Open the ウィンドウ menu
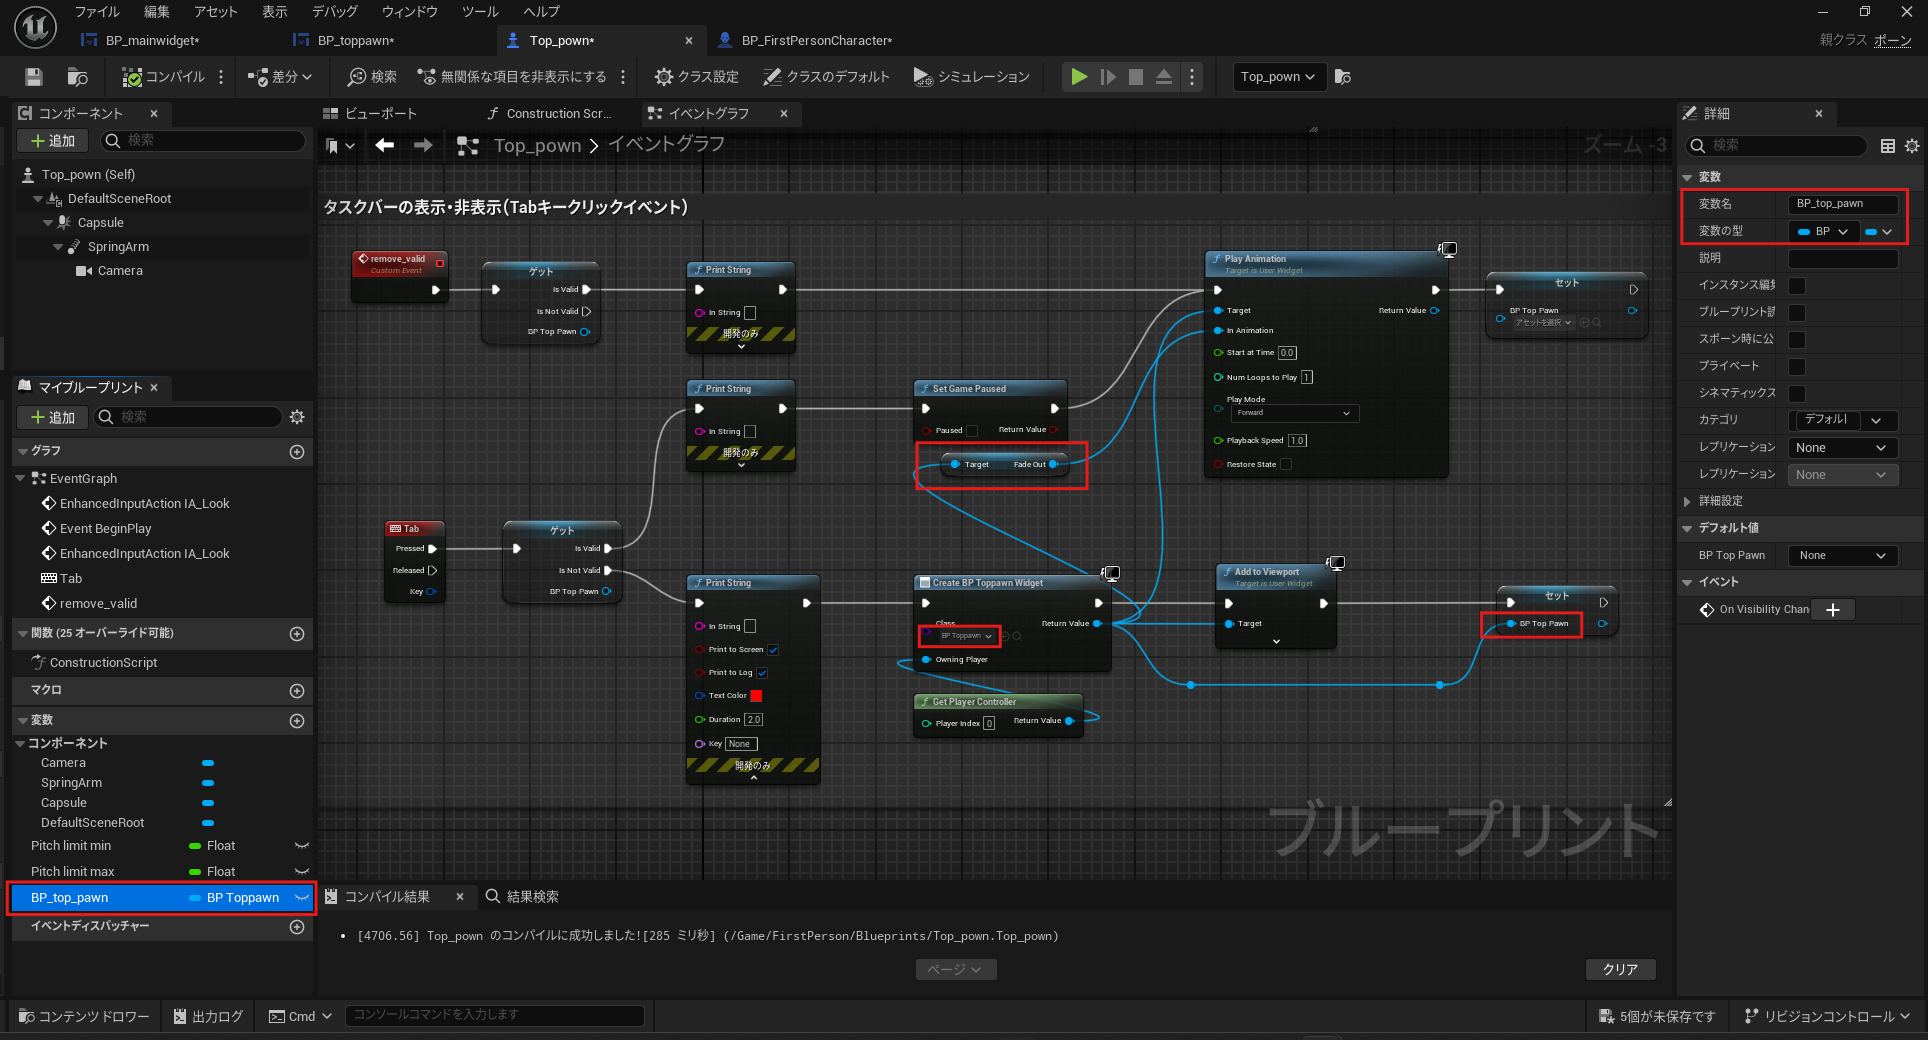1928x1040 pixels. click(x=409, y=12)
